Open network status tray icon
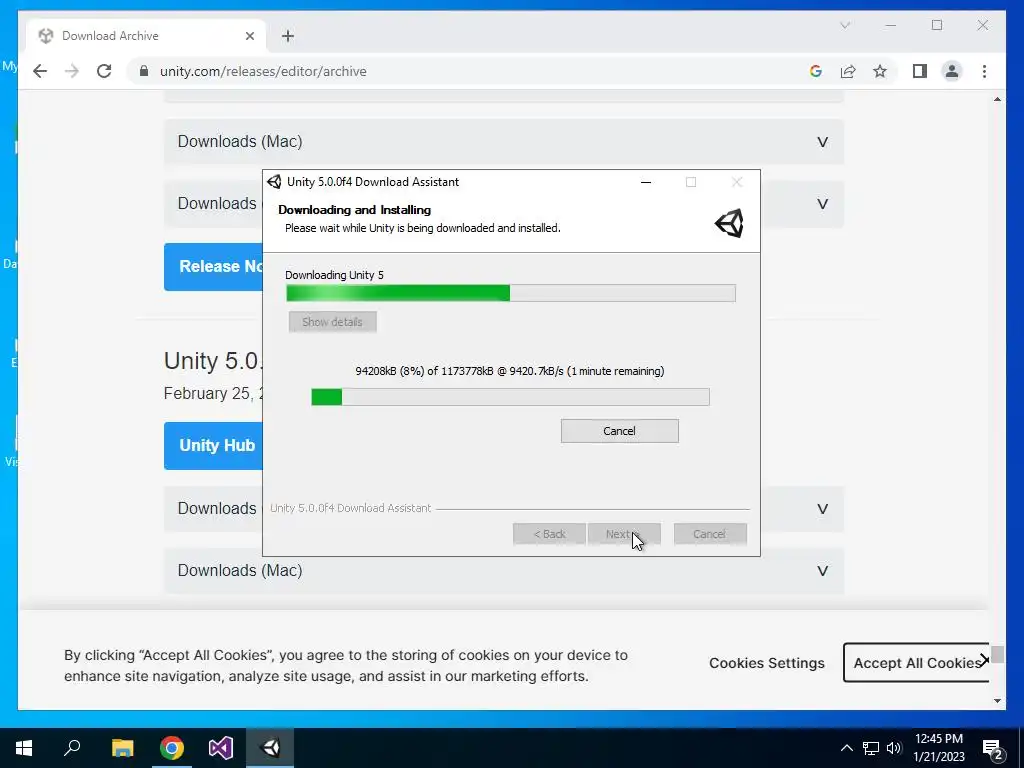 871,748
